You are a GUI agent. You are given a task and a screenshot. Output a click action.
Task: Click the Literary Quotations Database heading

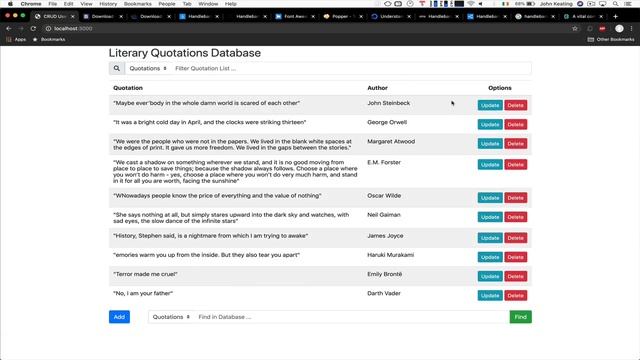pos(184,53)
